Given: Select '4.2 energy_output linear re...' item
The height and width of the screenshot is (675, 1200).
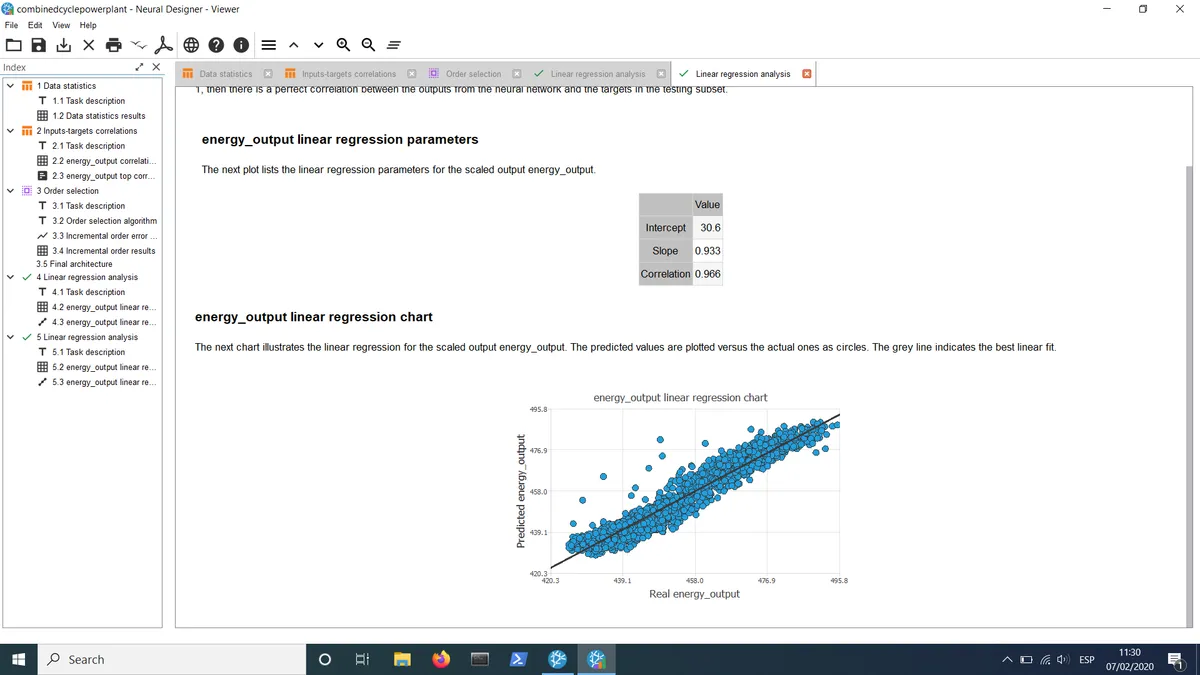Looking at the screenshot, I should 102,307.
